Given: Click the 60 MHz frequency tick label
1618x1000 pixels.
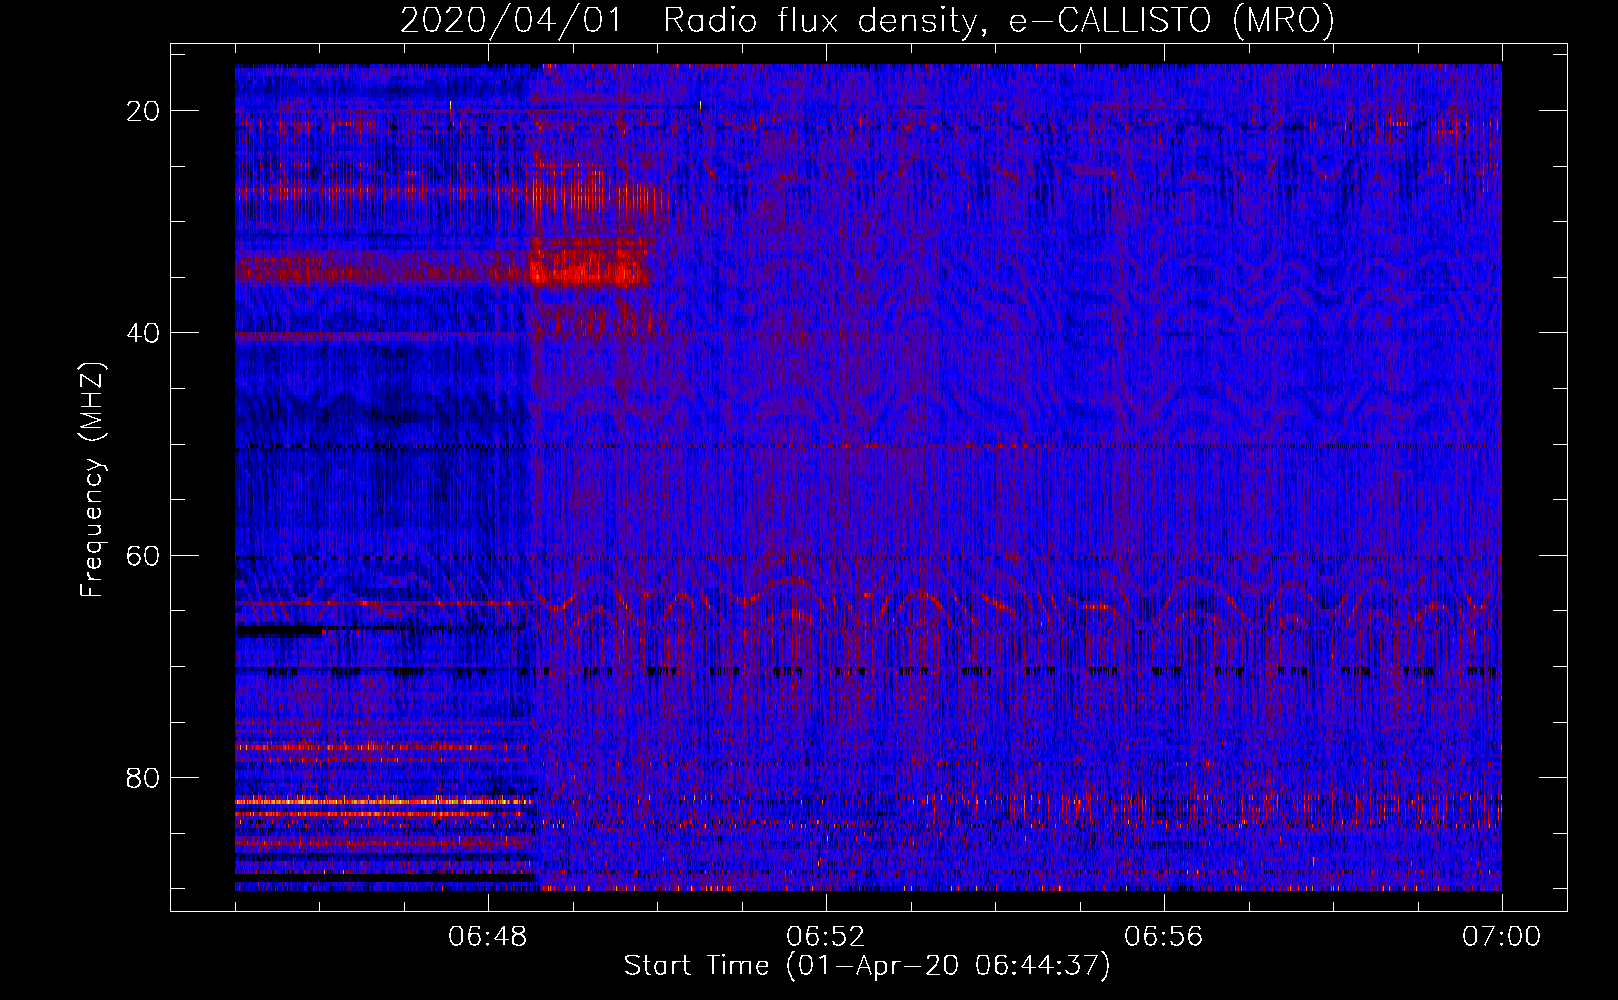Looking at the screenshot, I should pyautogui.click(x=143, y=555).
